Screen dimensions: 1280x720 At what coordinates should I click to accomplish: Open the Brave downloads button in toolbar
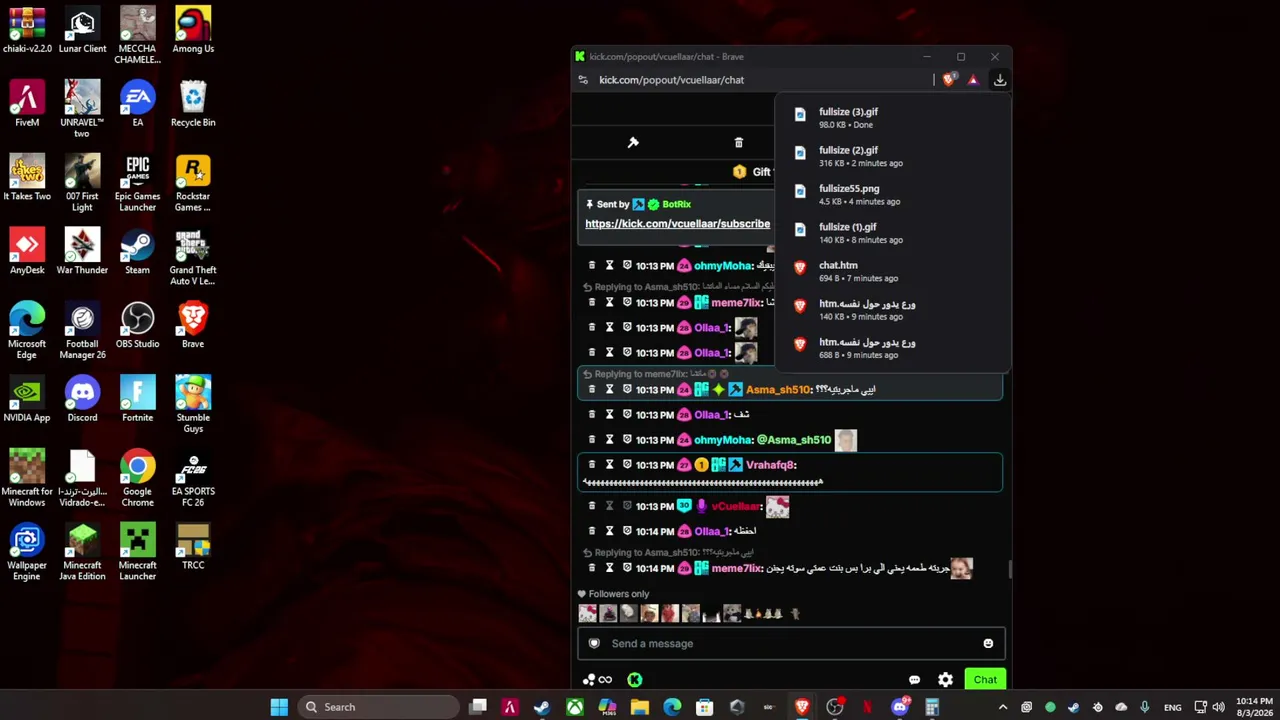(999, 80)
